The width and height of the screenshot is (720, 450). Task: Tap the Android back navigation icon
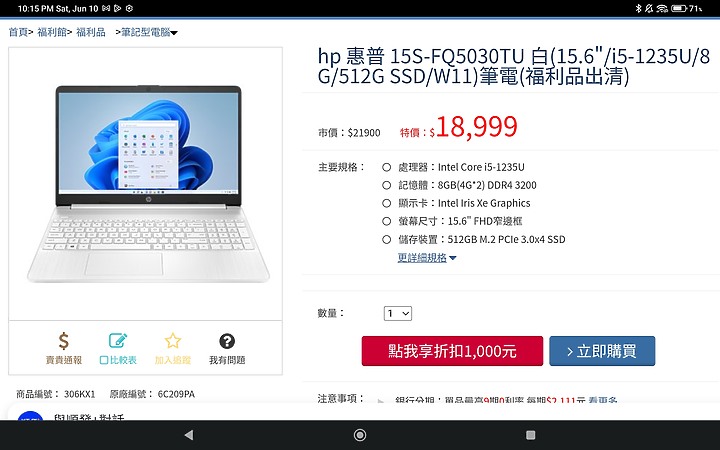(188, 435)
